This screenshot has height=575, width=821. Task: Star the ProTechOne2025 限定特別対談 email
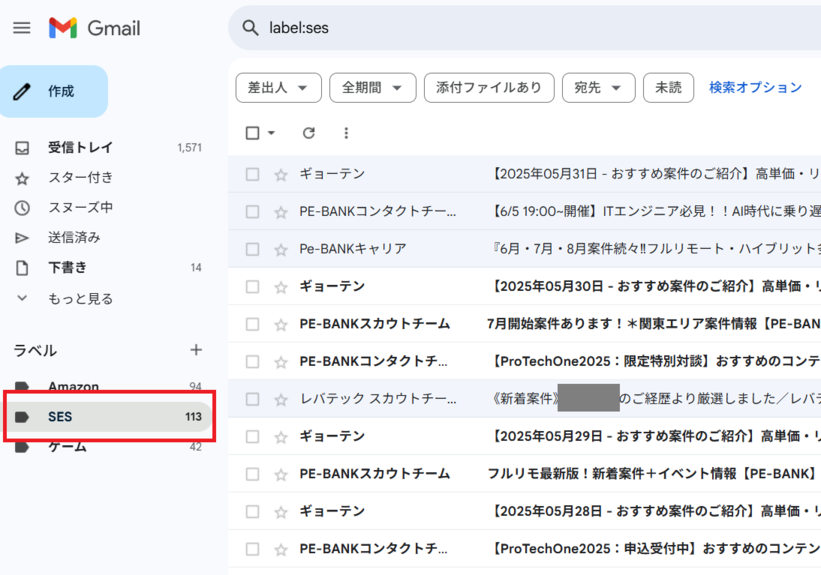tap(281, 362)
